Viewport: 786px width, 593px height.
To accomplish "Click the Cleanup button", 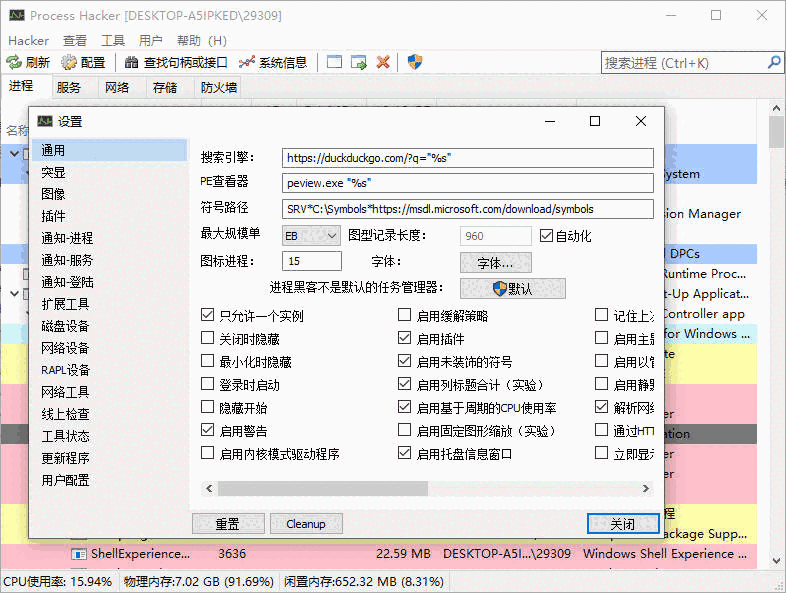I will coord(306,524).
